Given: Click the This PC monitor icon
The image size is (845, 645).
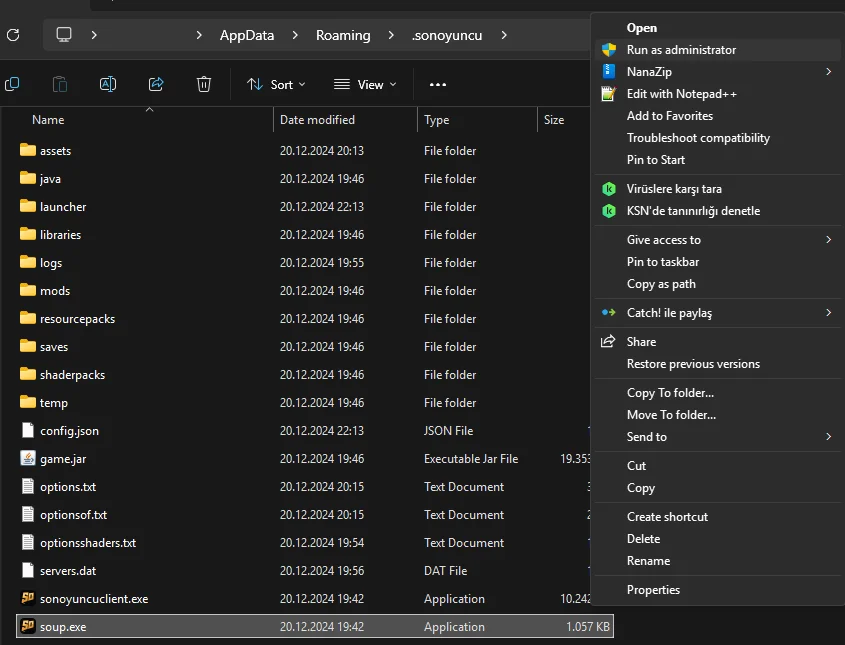Looking at the screenshot, I should coord(64,35).
